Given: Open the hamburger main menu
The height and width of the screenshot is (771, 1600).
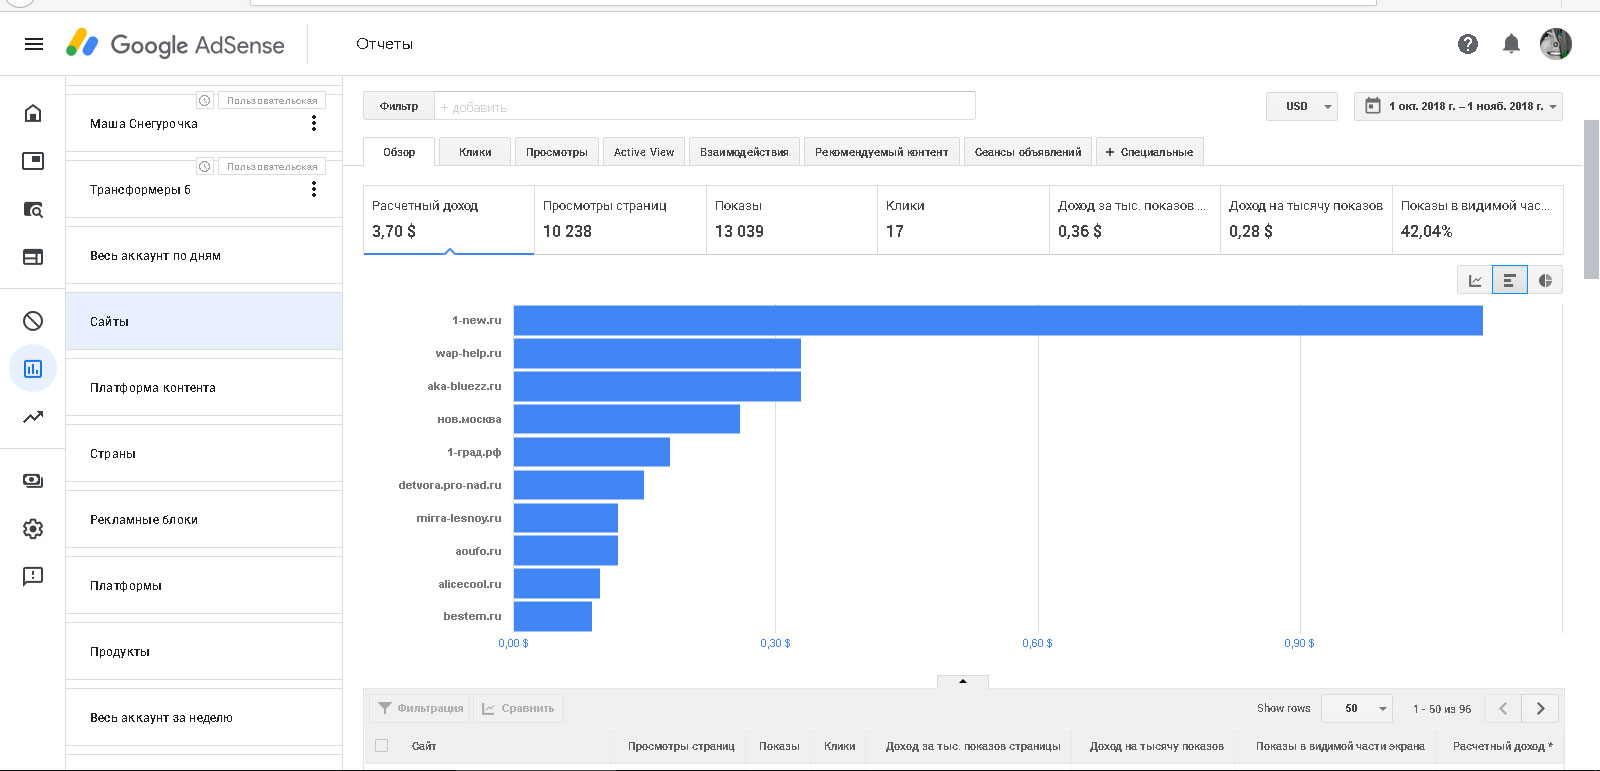Looking at the screenshot, I should point(34,44).
